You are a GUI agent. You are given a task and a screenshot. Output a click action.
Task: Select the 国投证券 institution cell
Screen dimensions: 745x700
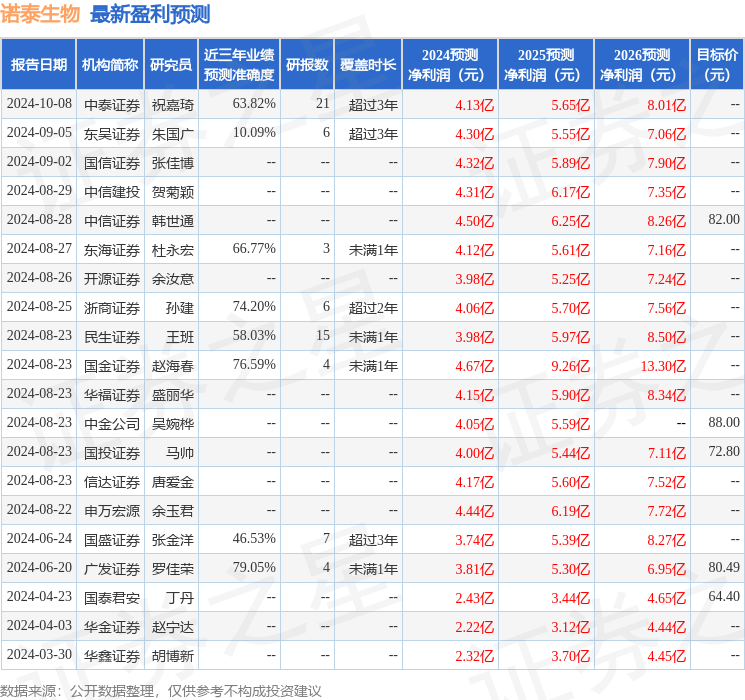pyautogui.click(x=112, y=453)
